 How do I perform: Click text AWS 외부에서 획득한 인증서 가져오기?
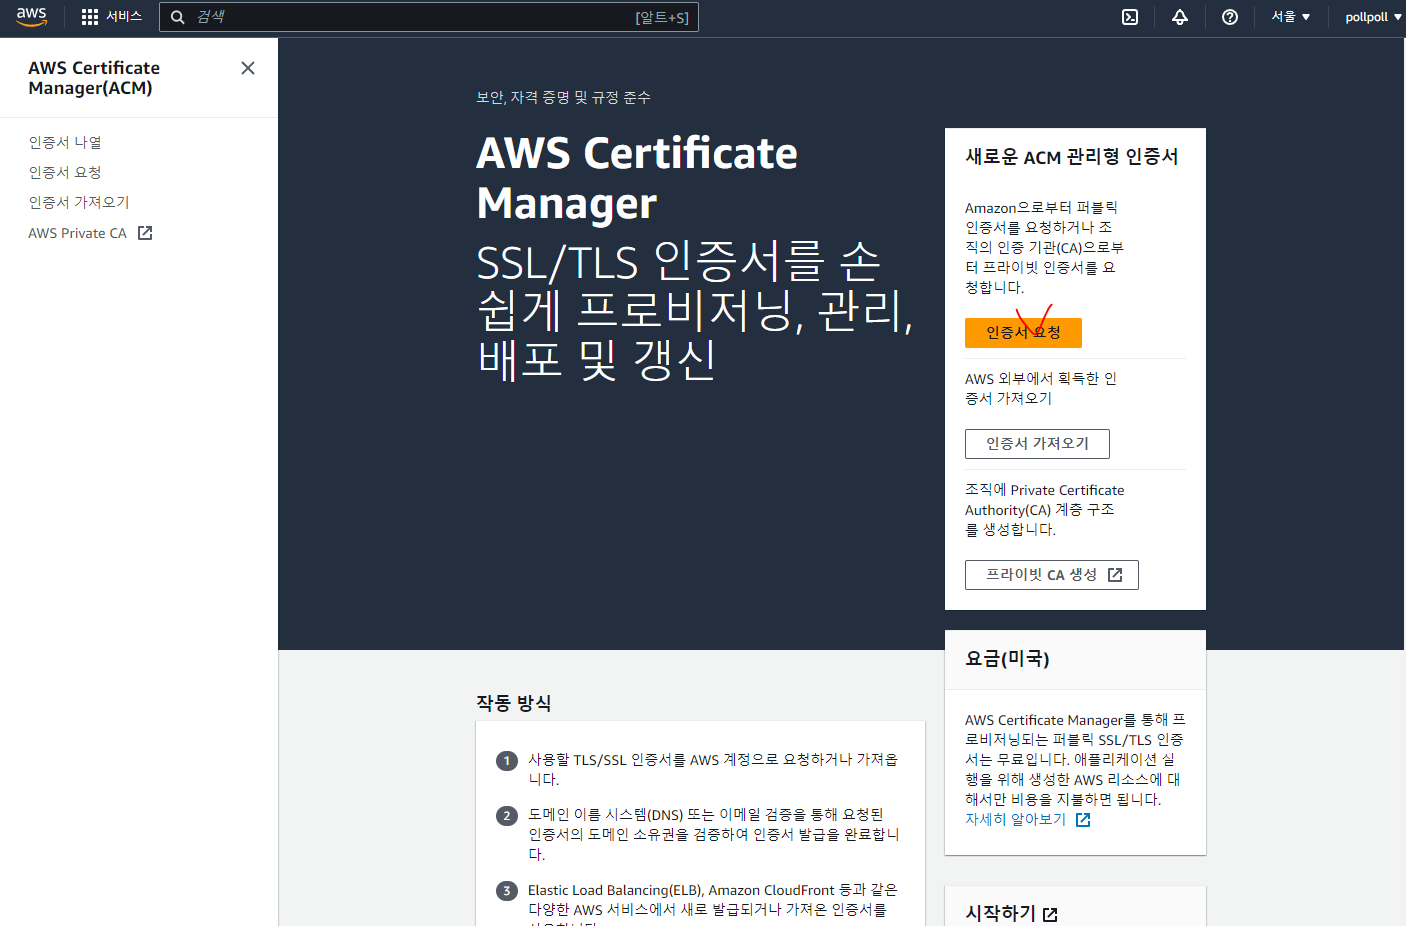click(x=1041, y=389)
